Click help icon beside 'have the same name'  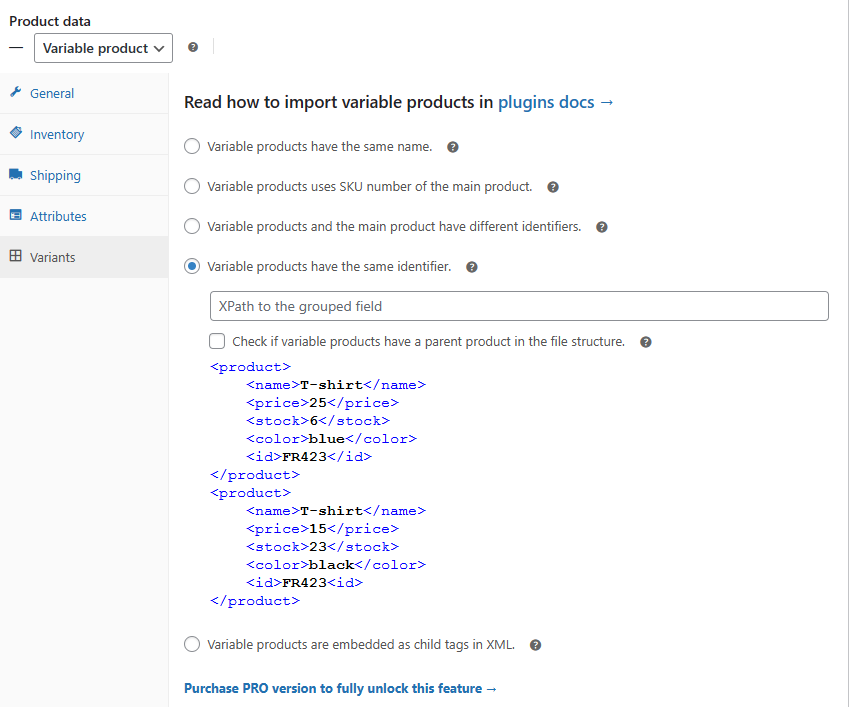coord(453,147)
